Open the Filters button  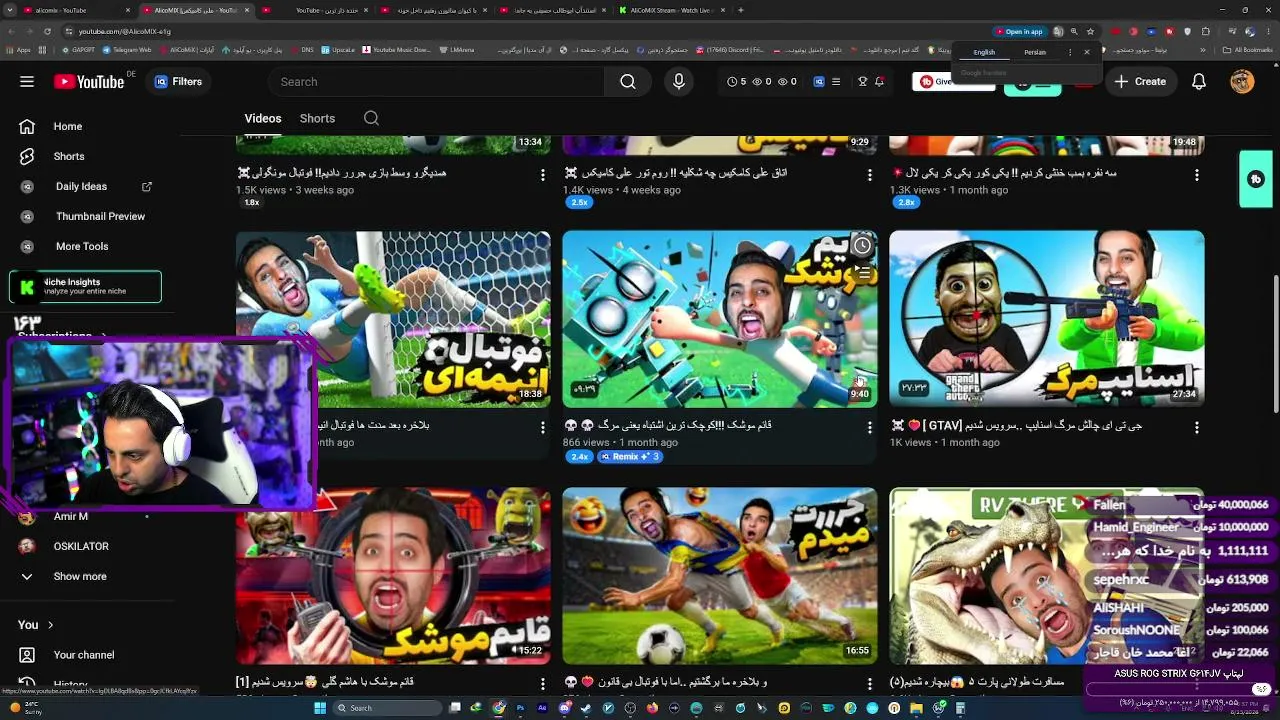179,82
